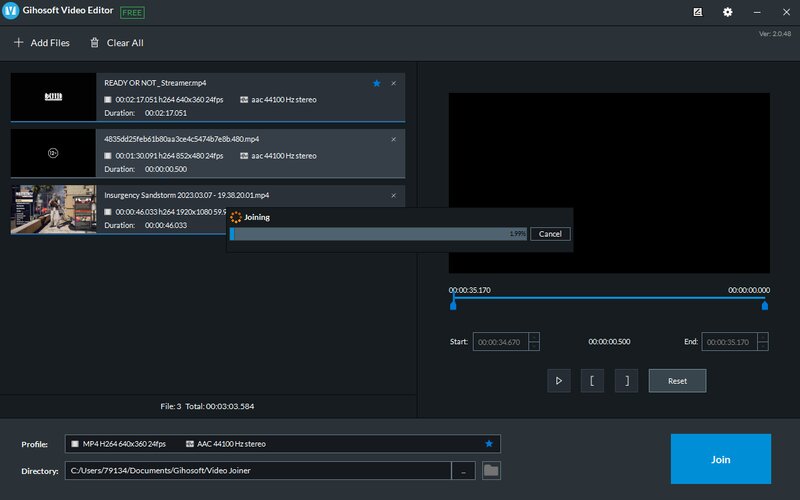Screen dimensions: 800x500
Task: Click the audio icon in Profile field
Action: point(190,444)
